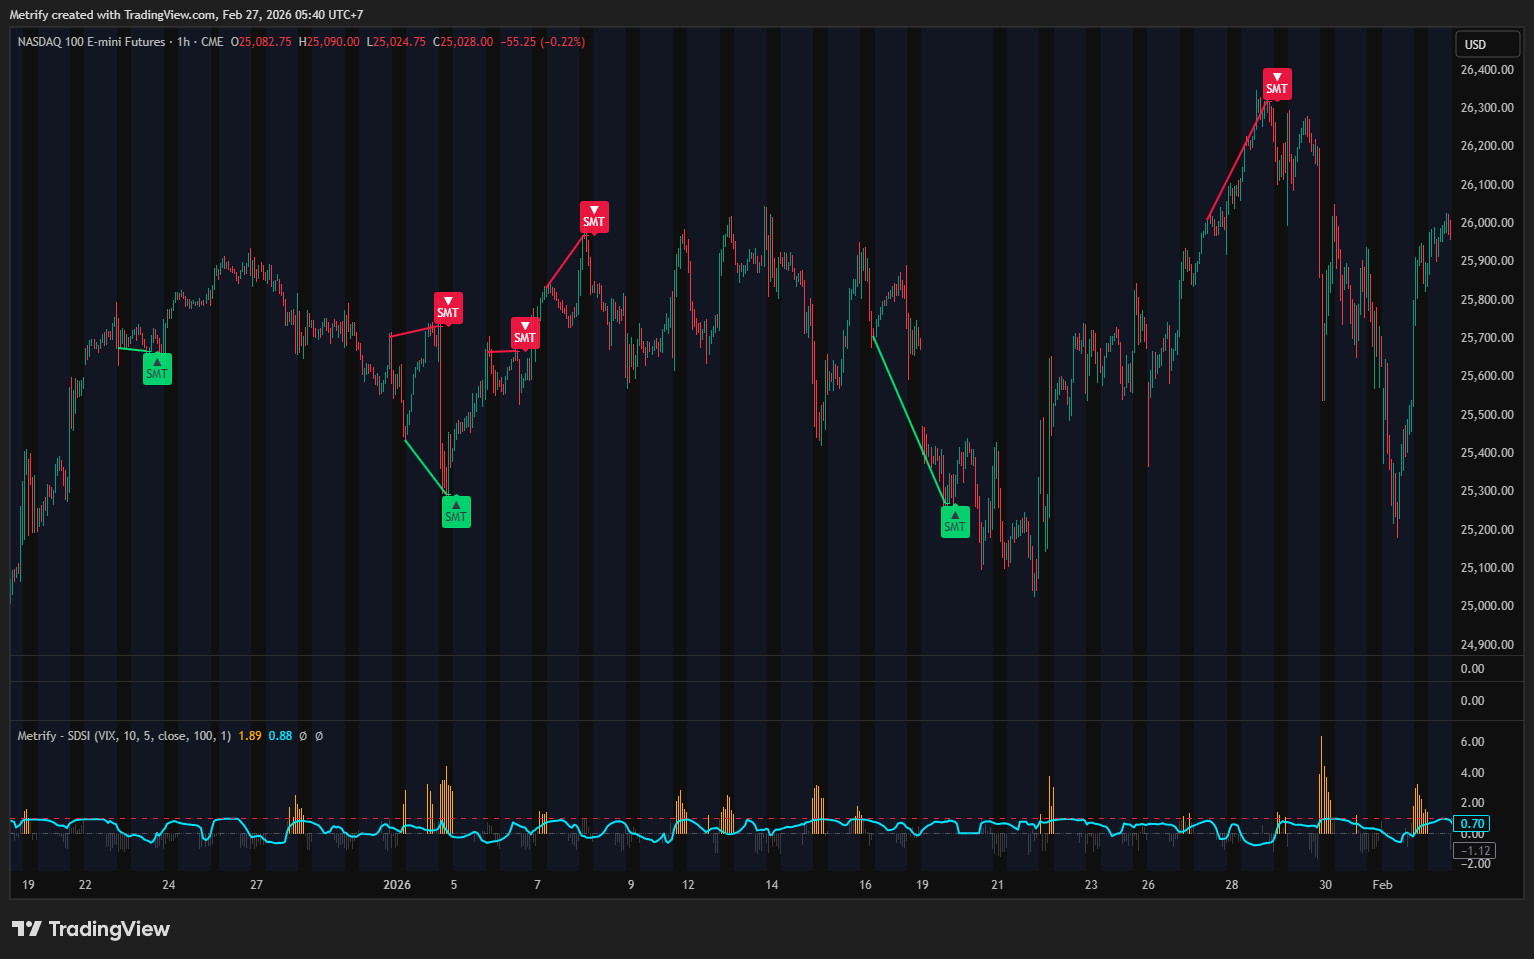This screenshot has height=959, width=1534.
Task: Click the change value −55.25 (−0.22%)
Action: click(543, 42)
